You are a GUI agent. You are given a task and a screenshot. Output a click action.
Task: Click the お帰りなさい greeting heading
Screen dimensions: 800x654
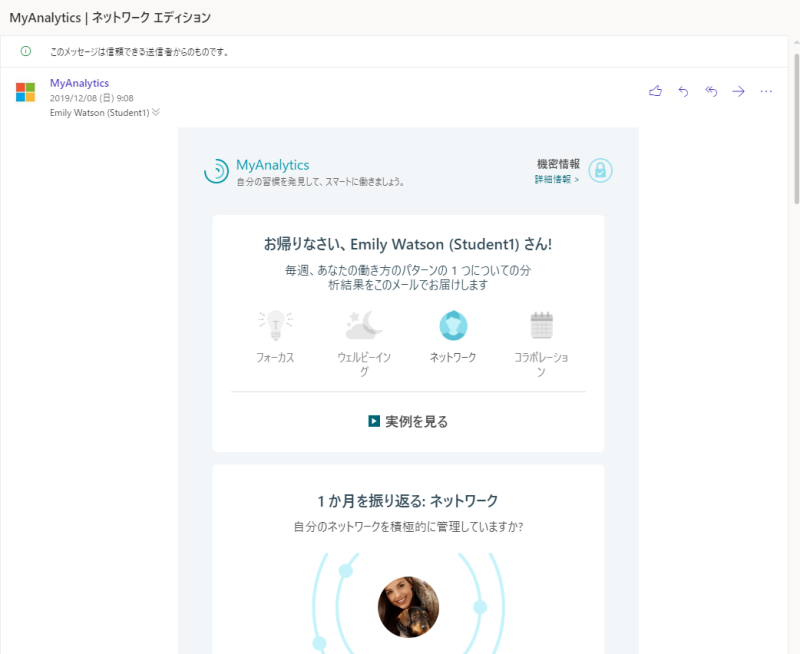click(408, 244)
